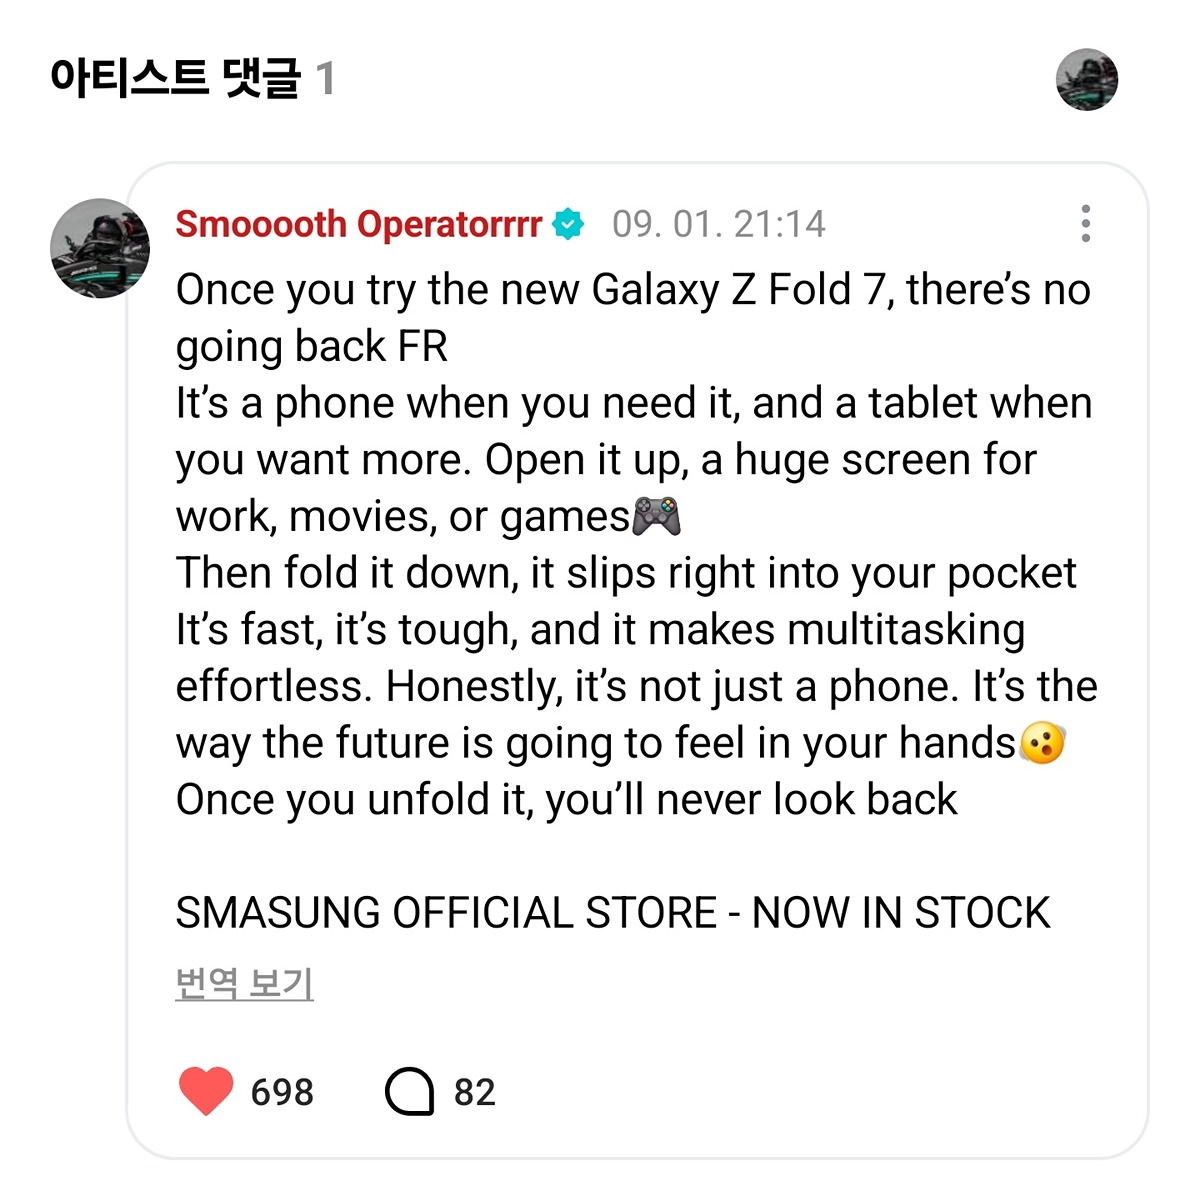The width and height of the screenshot is (1200, 1191).
Task: View Smooooth Operatorrrr's round profile picture
Action: [100, 248]
